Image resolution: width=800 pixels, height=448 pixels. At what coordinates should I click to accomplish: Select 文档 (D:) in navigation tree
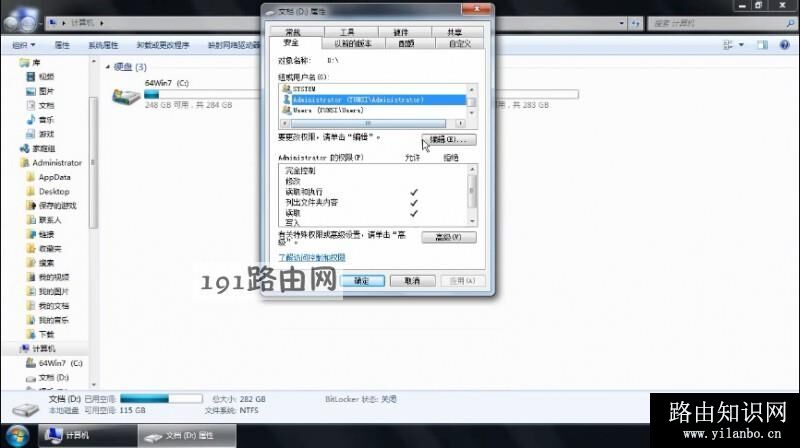click(54, 377)
